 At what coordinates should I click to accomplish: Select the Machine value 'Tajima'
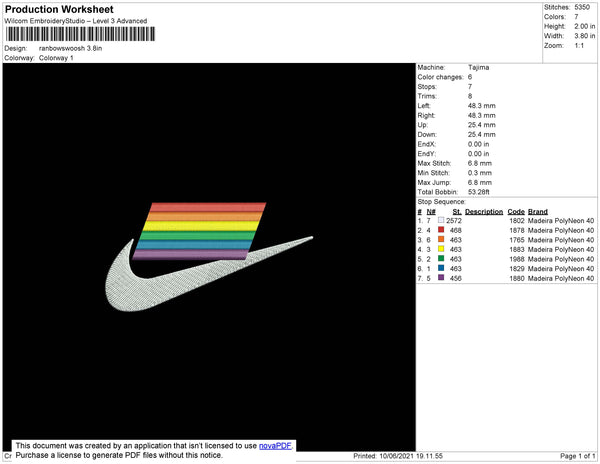point(478,67)
